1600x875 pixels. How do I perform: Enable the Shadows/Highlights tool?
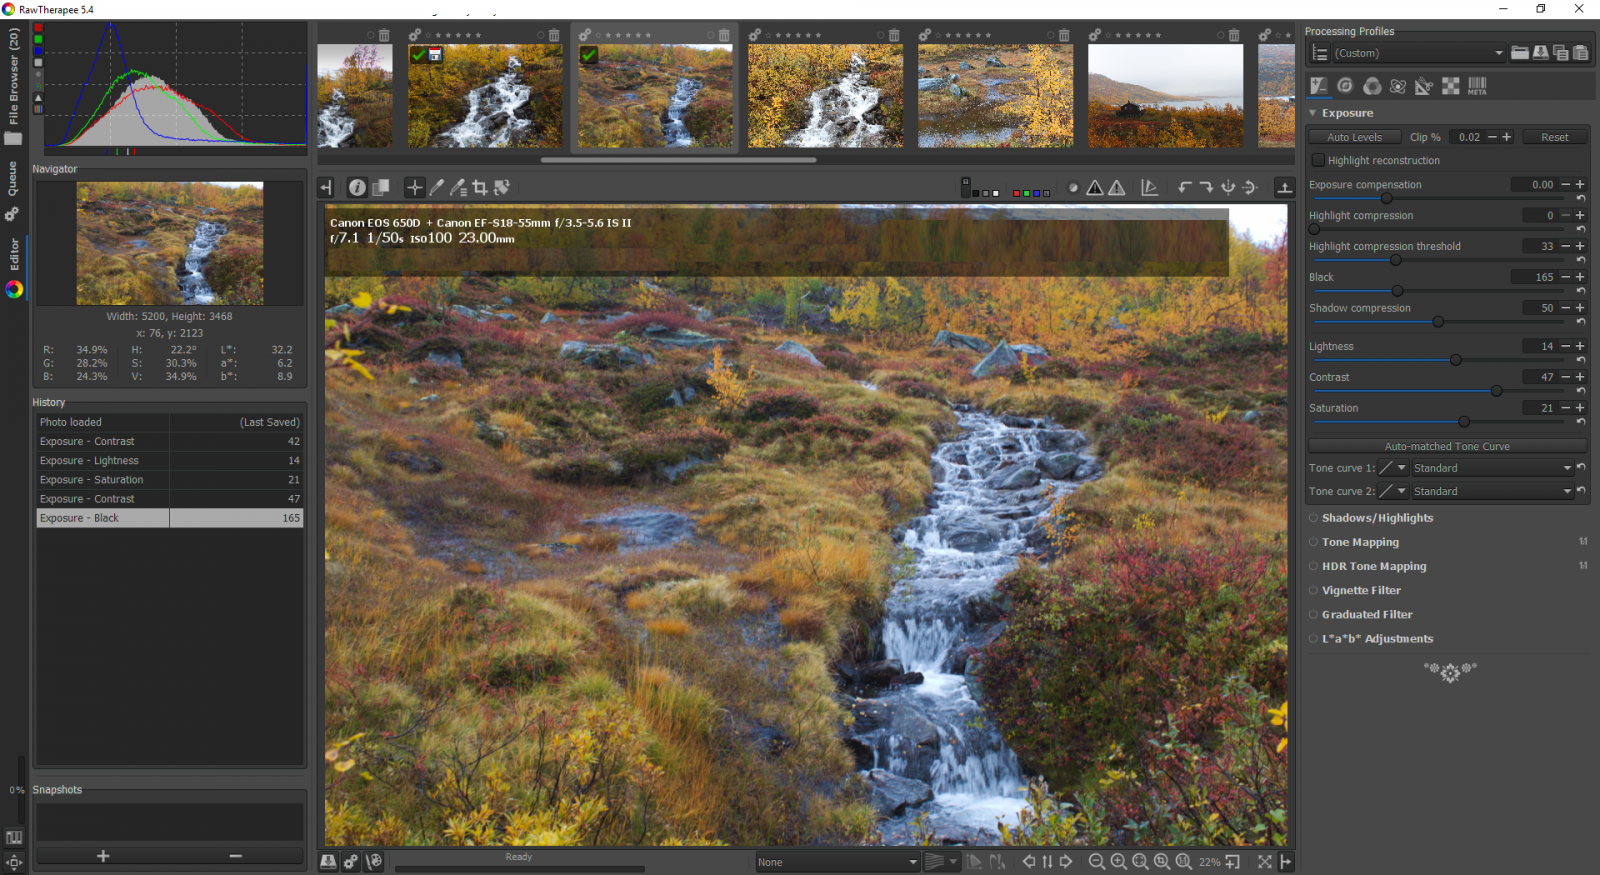click(x=1313, y=518)
